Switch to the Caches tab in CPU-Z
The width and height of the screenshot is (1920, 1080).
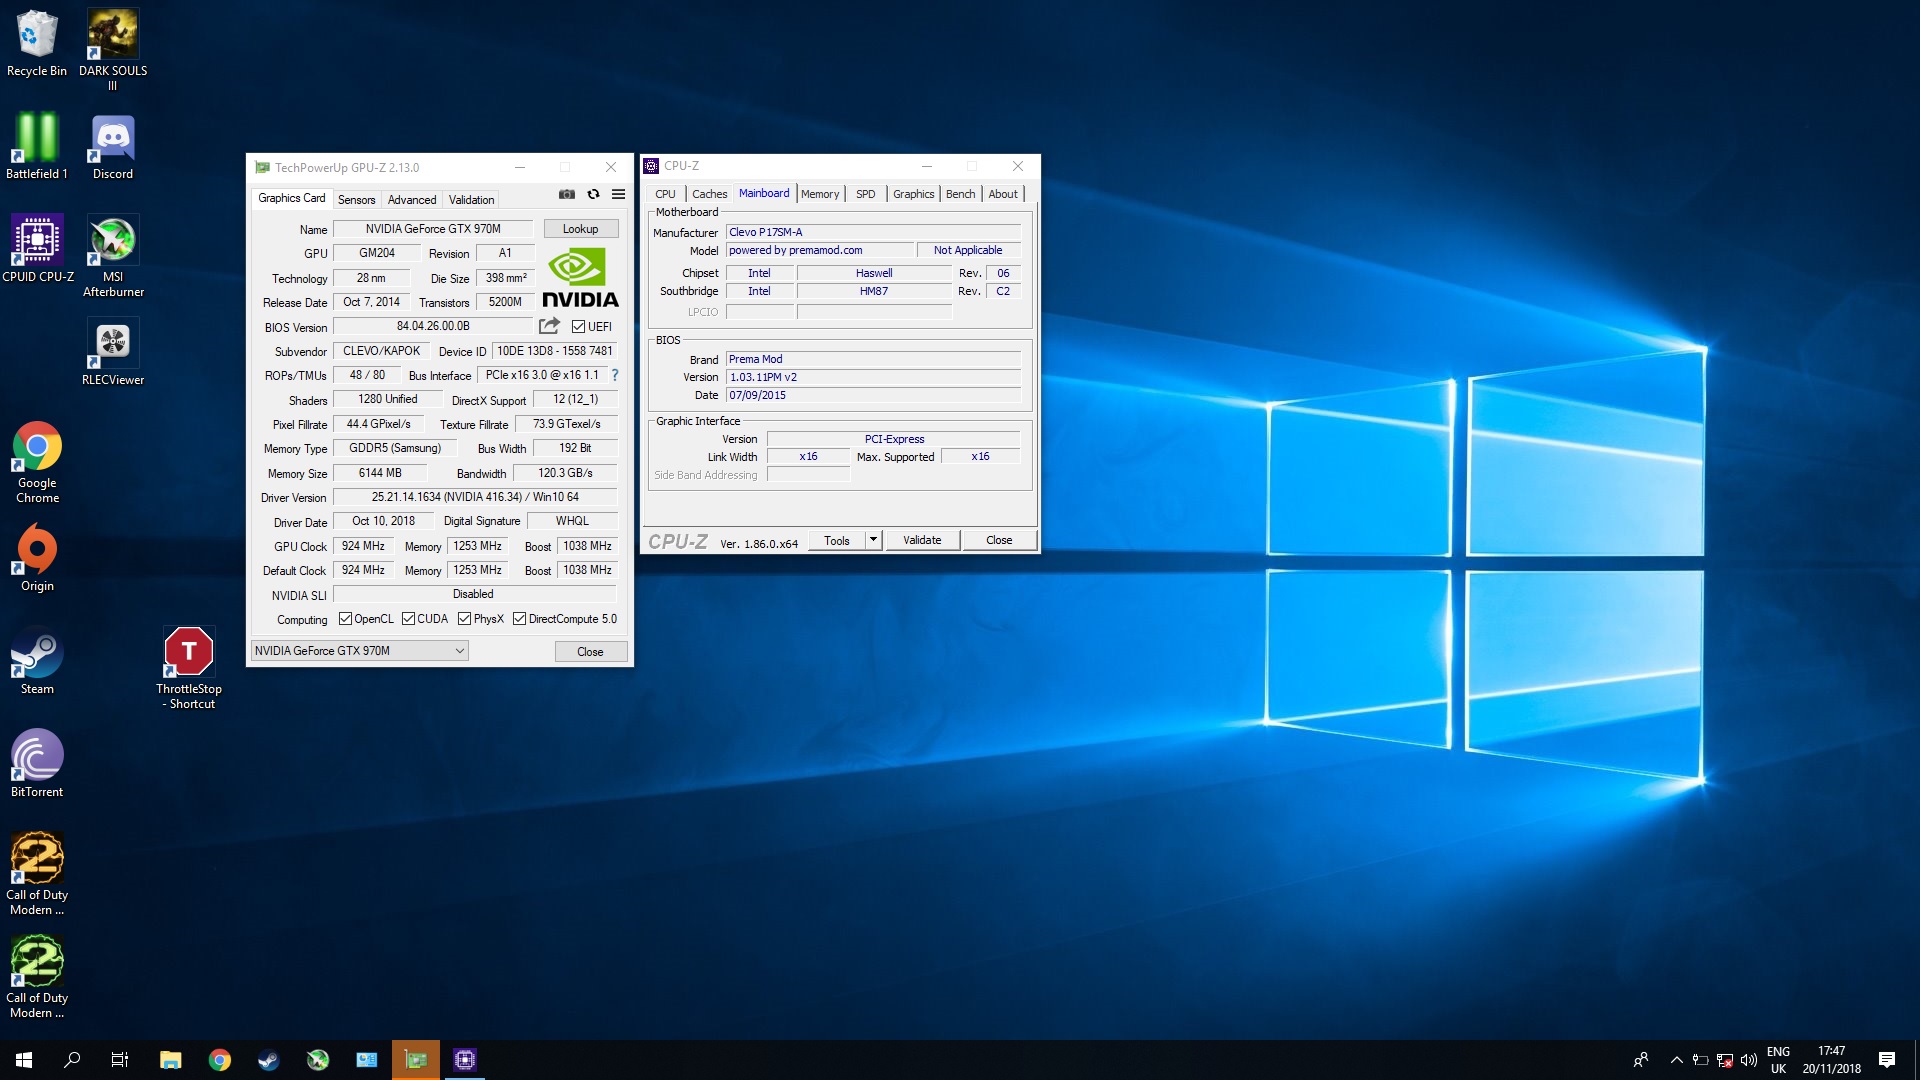click(709, 194)
